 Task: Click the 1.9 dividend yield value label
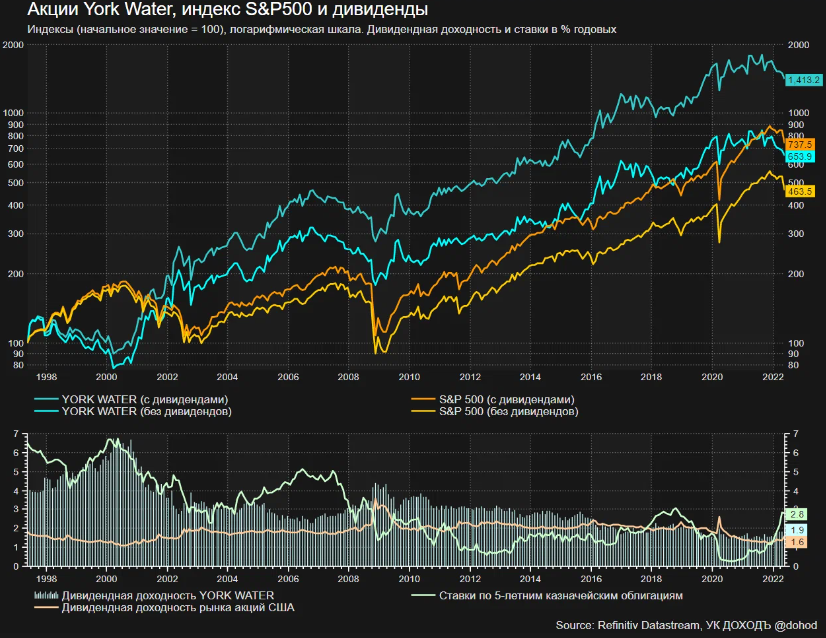[x=797, y=529]
